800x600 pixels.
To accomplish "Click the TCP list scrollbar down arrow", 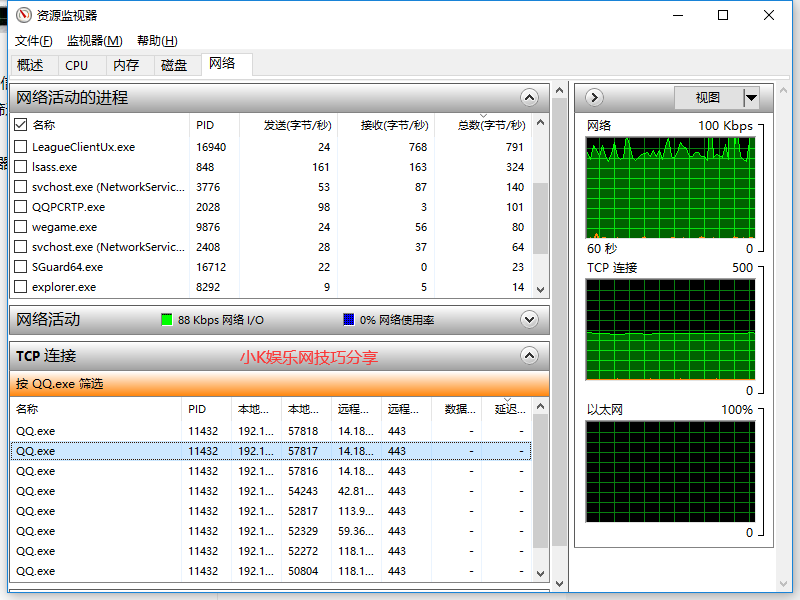I will [540, 573].
